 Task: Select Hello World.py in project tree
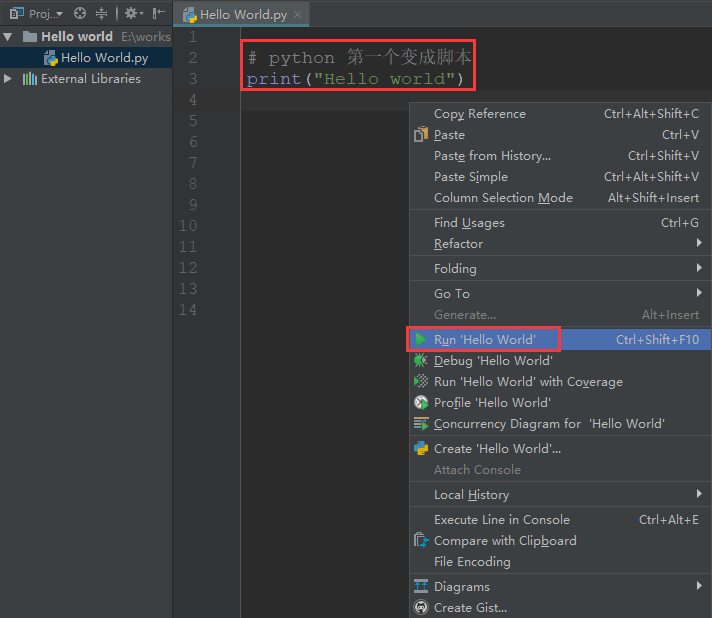tap(86, 58)
